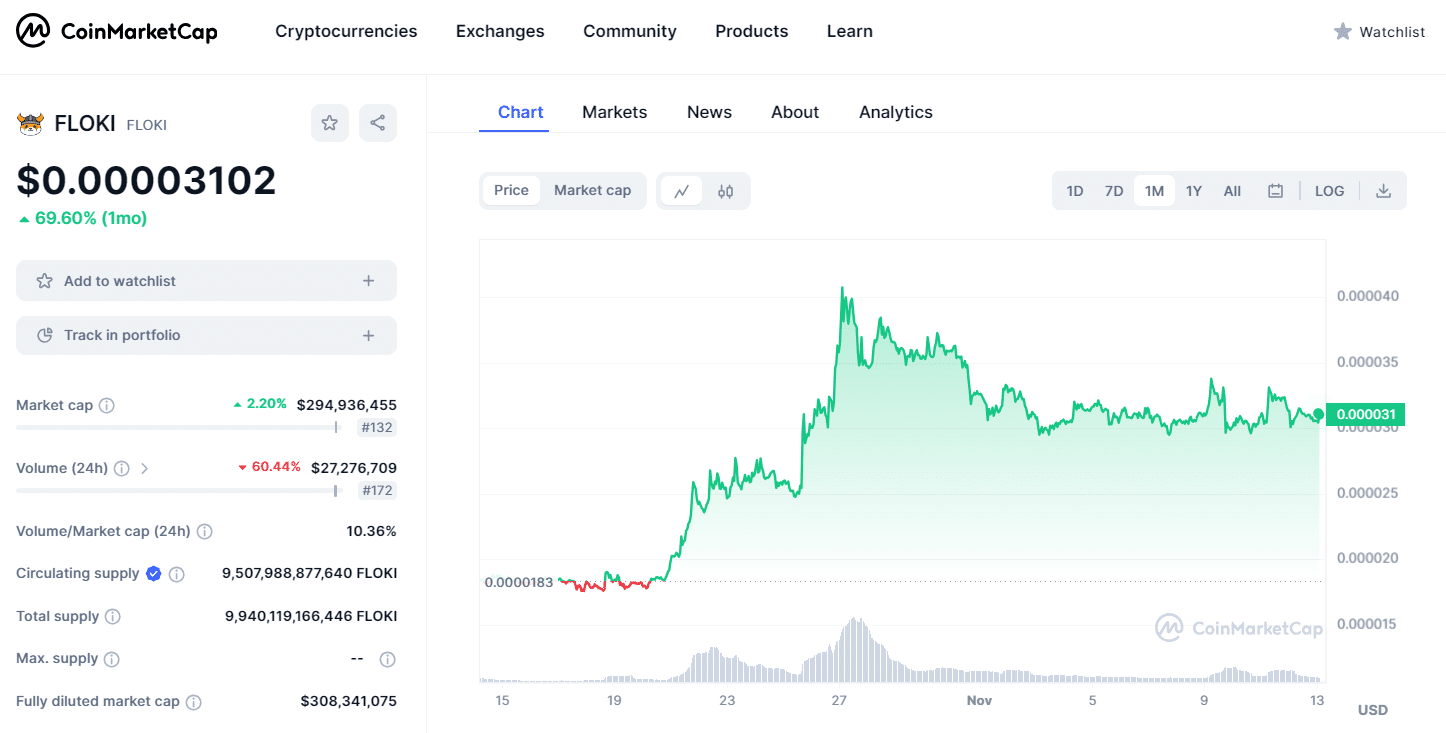This screenshot has height=733, width=1446.
Task: Download chart data icon
Action: click(1384, 191)
